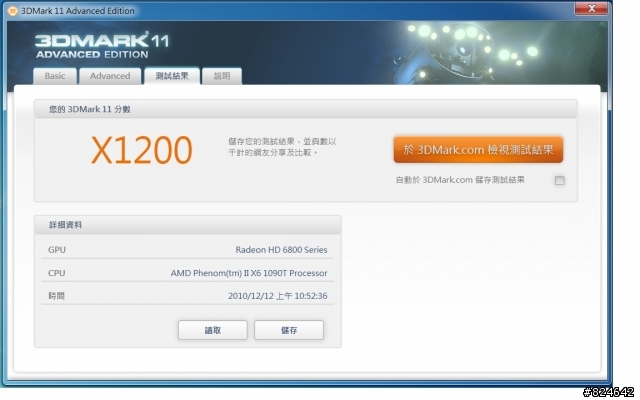Select the 測試結果 tab

172,76
